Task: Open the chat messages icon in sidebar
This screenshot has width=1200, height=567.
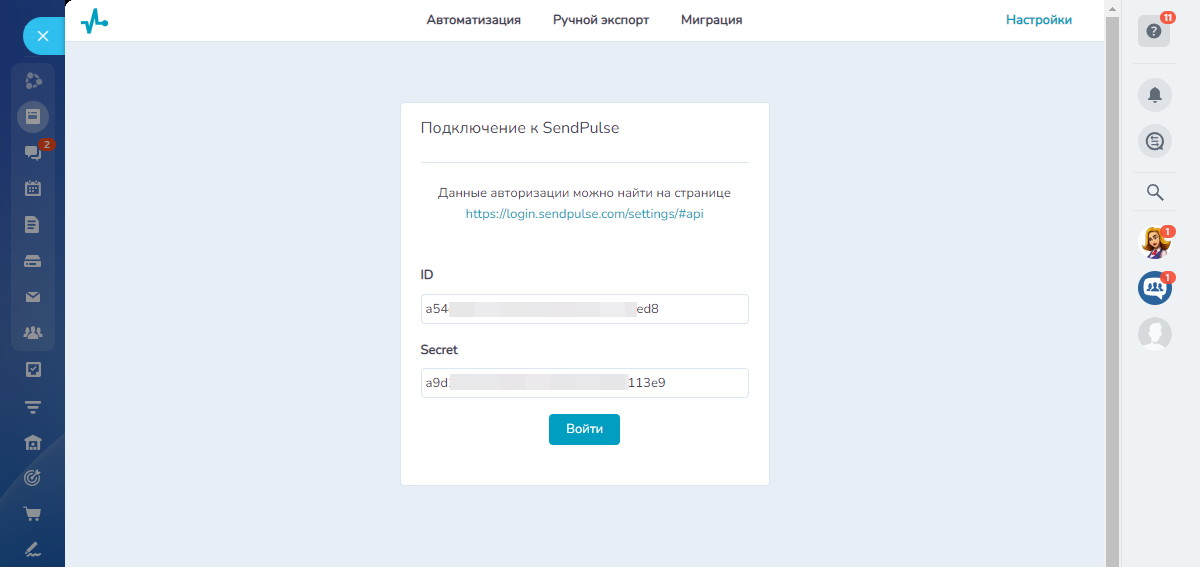Action: (x=33, y=152)
